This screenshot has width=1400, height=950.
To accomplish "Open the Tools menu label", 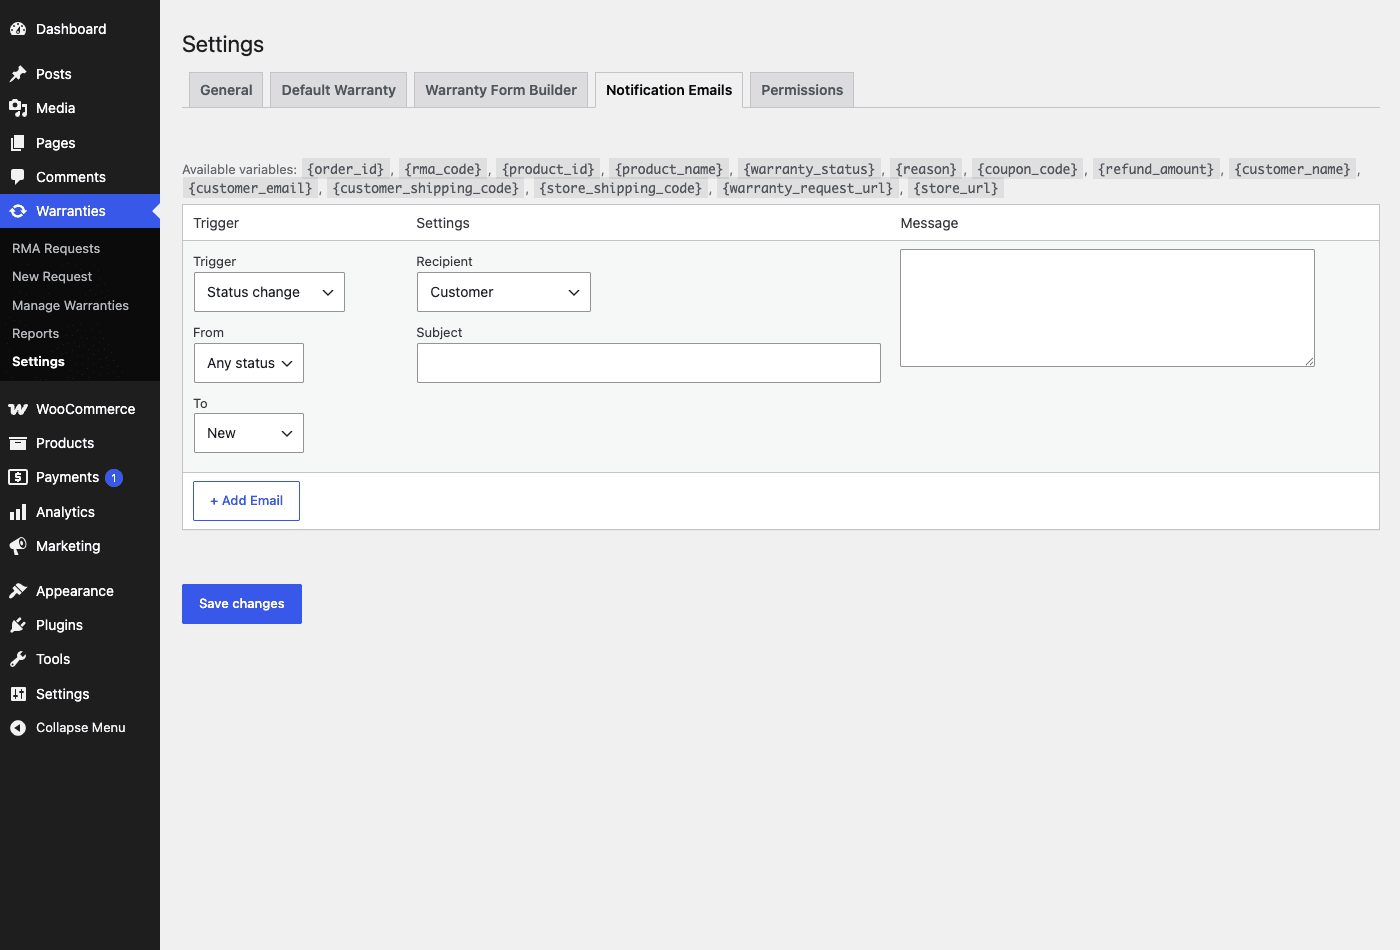I will (x=53, y=659).
